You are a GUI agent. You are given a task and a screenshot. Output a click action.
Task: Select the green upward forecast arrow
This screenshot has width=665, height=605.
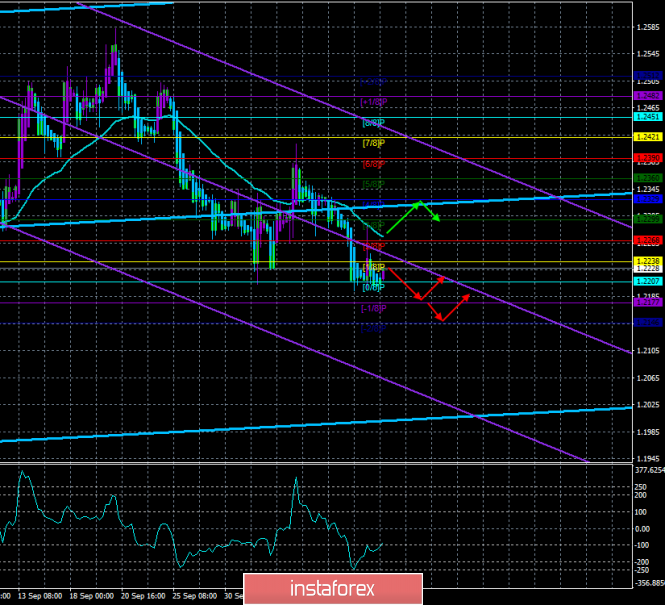(412, 215)
